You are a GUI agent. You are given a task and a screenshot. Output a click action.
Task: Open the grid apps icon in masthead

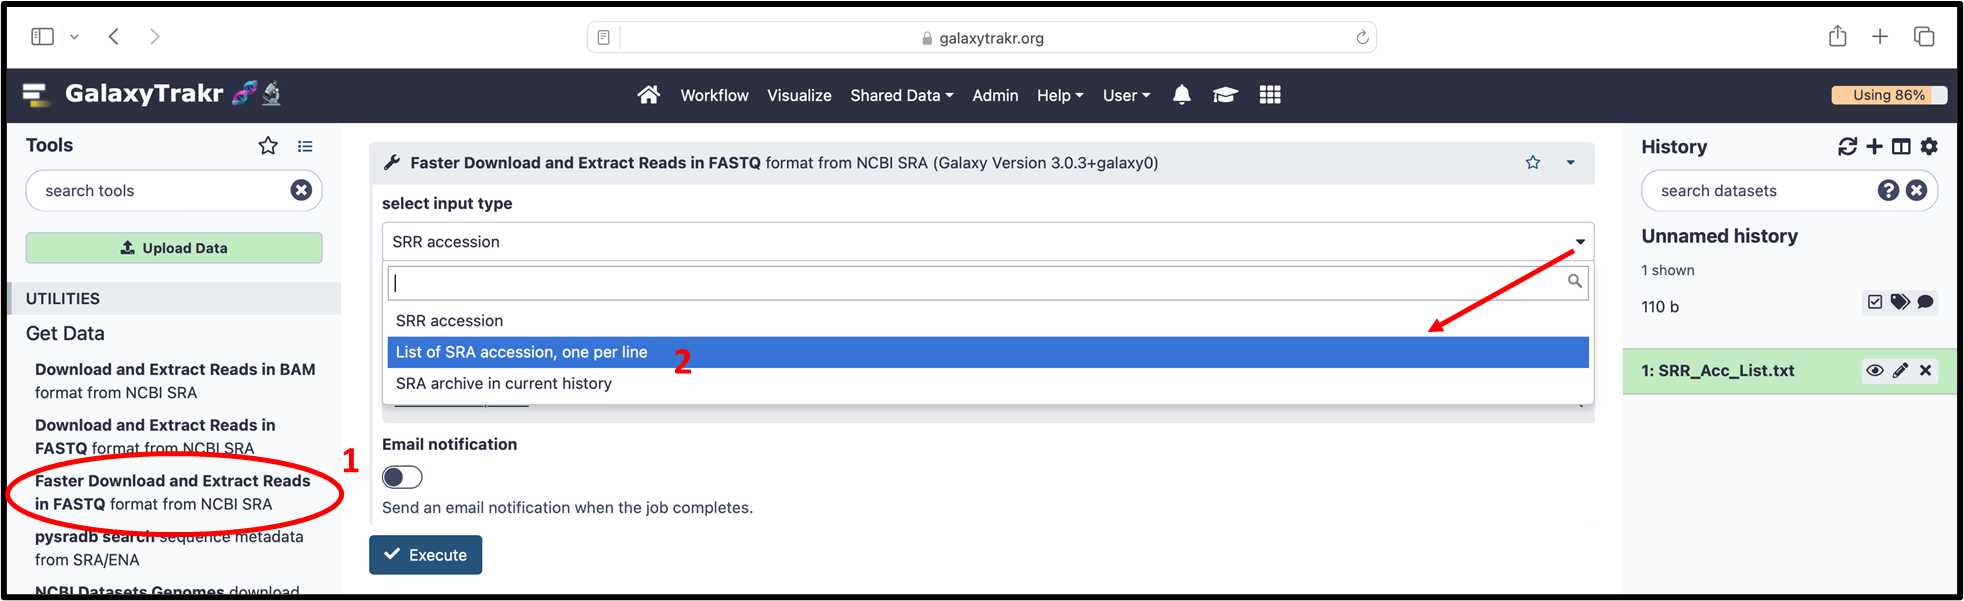click(1270, 95)
